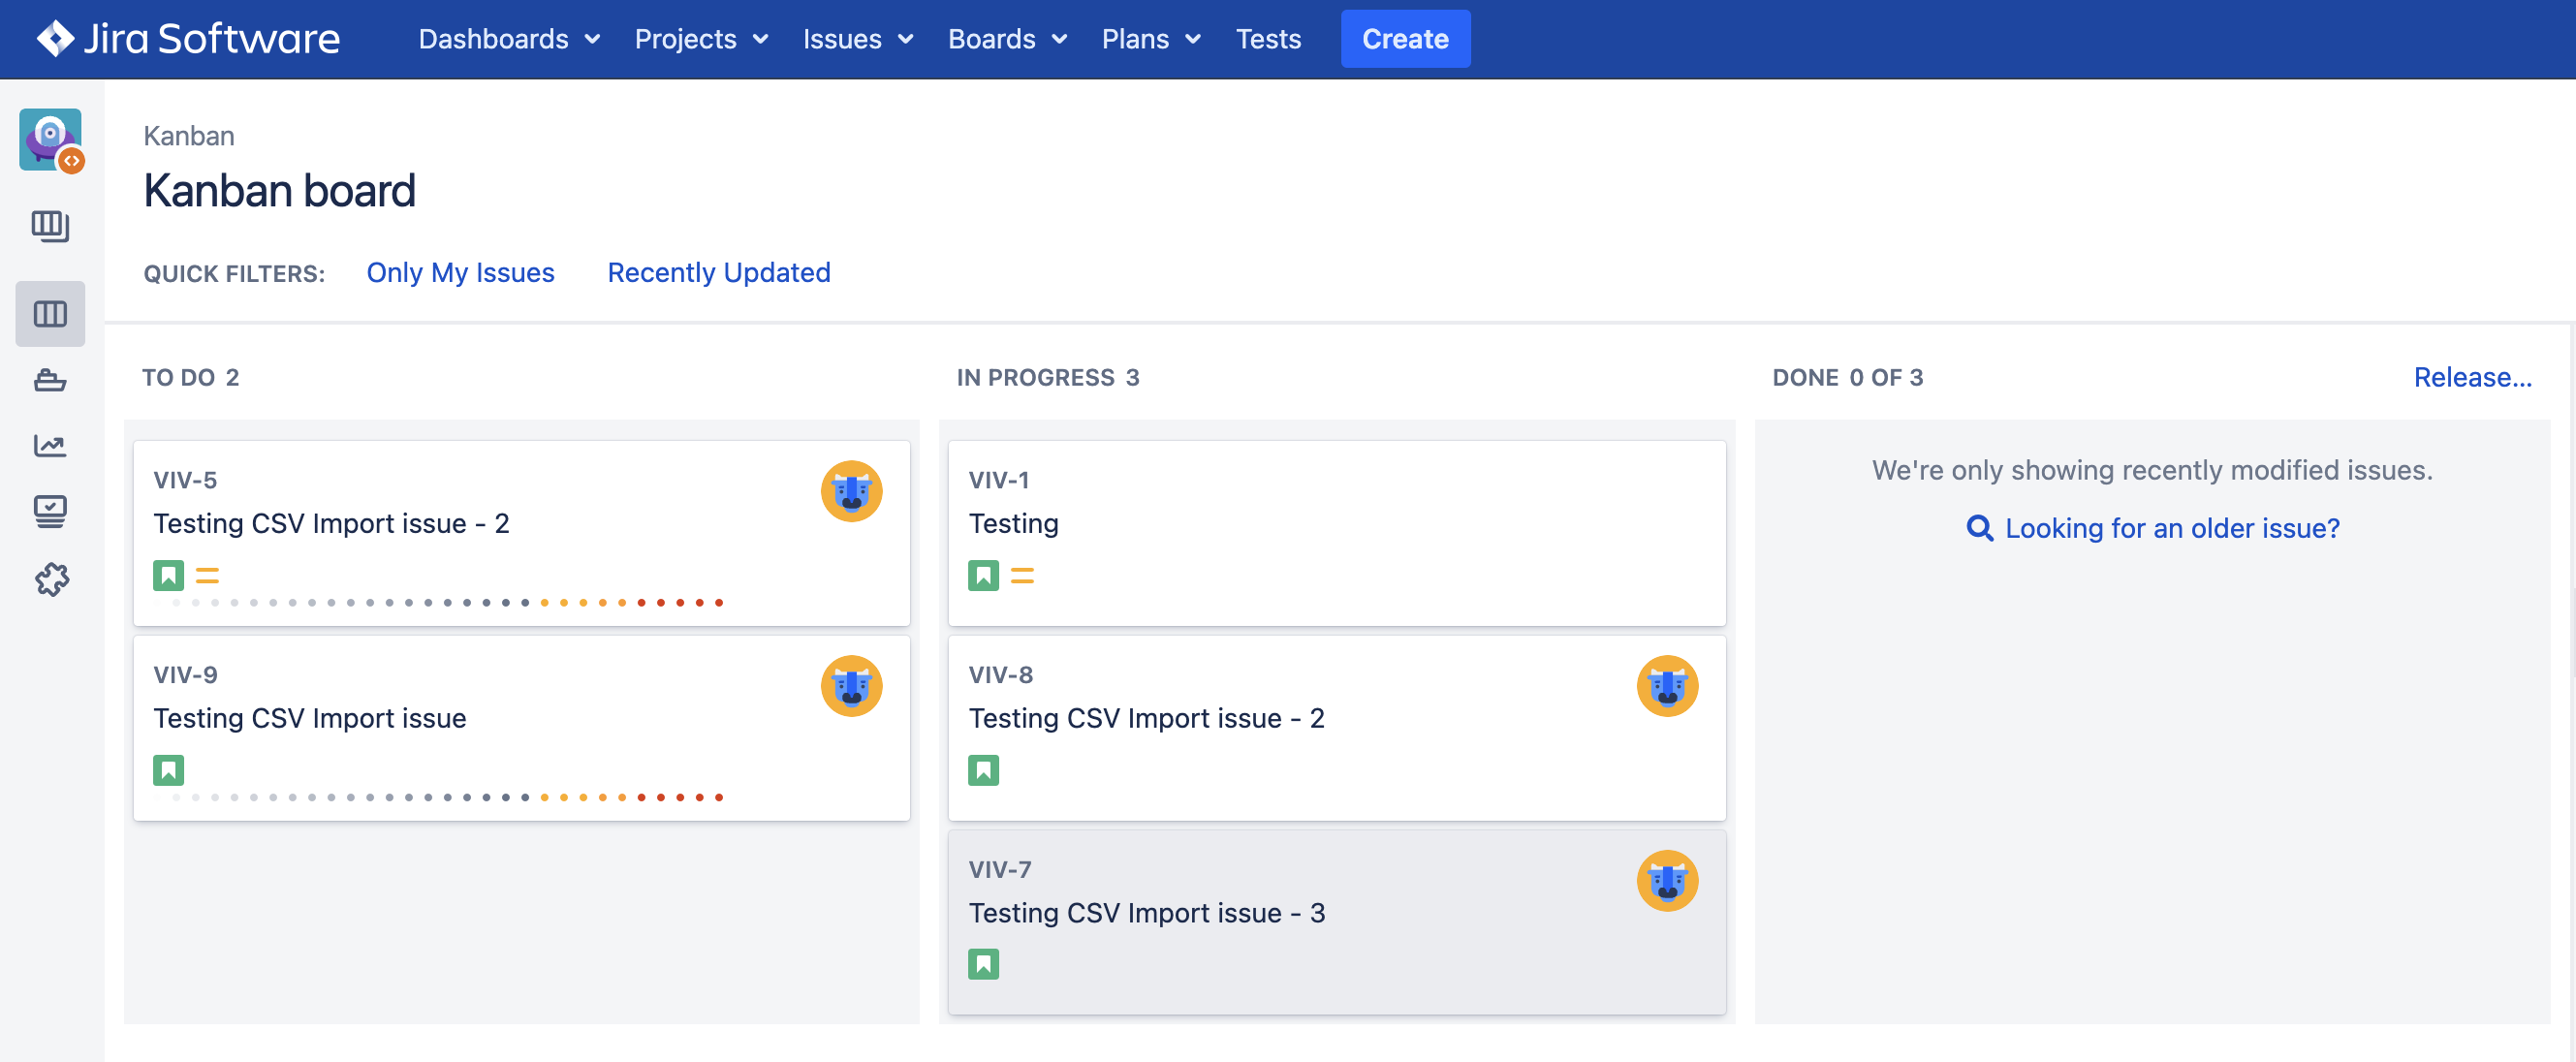Toggle the Only My Issues quick filter

pyautogui.click(x=460, y=272)
